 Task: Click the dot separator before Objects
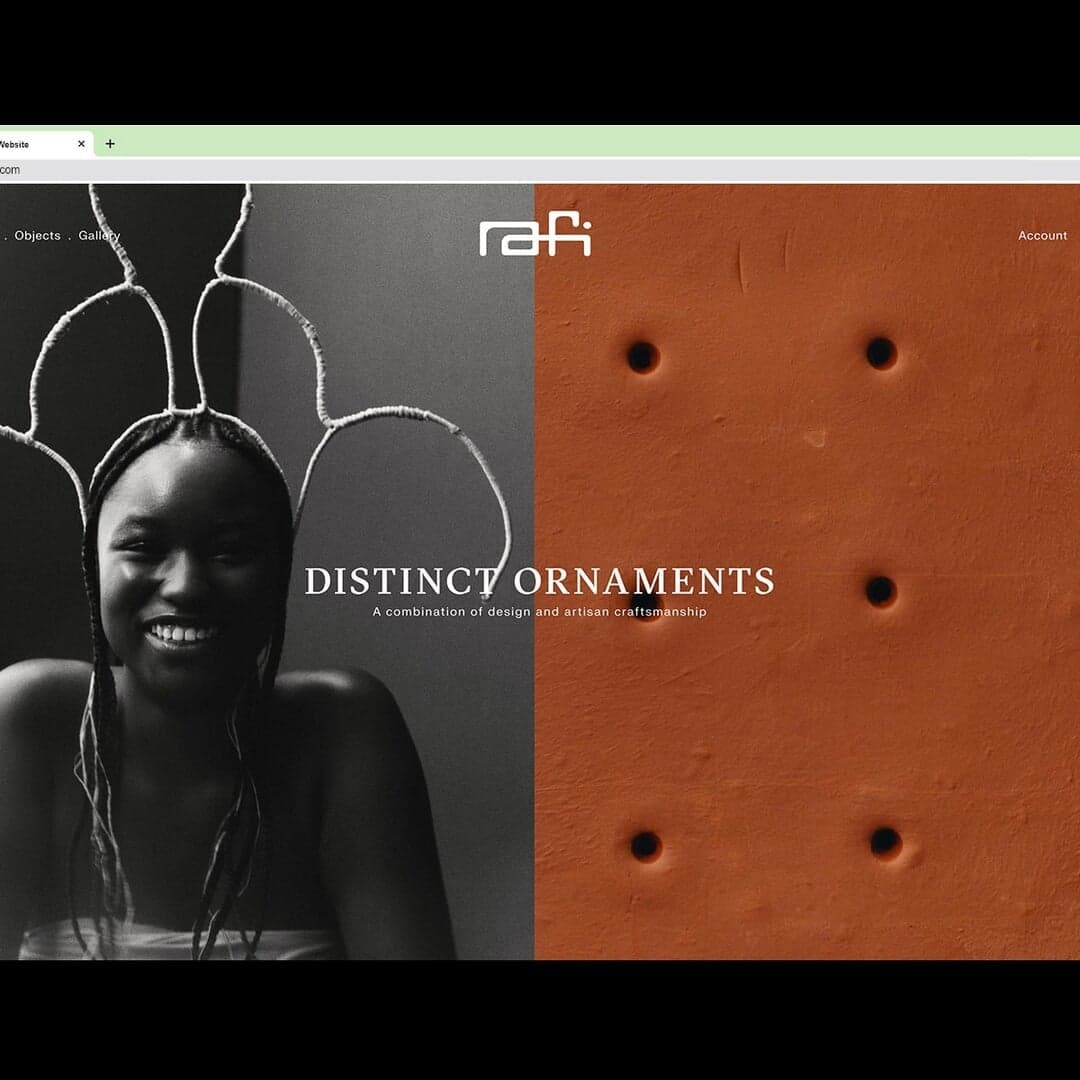7,239
